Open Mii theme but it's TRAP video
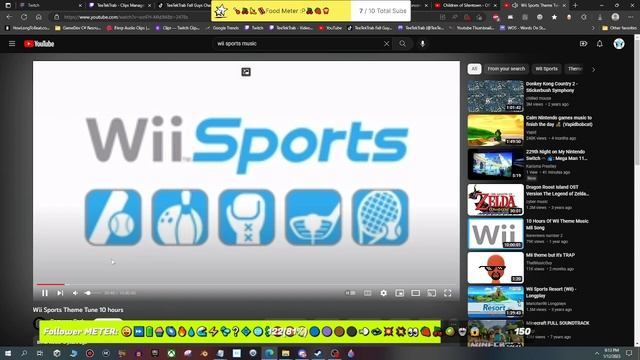The image size is (640, 360). pos(496,268)
